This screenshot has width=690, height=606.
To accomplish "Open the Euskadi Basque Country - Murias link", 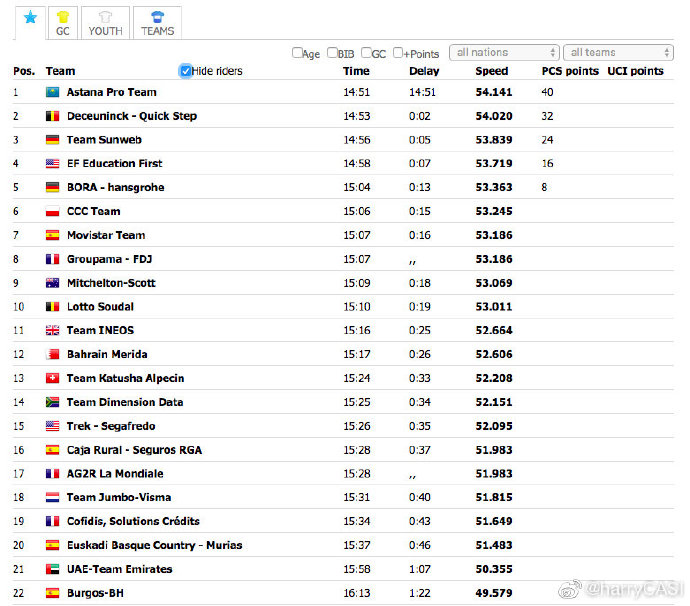I will (x=154, y=545).
